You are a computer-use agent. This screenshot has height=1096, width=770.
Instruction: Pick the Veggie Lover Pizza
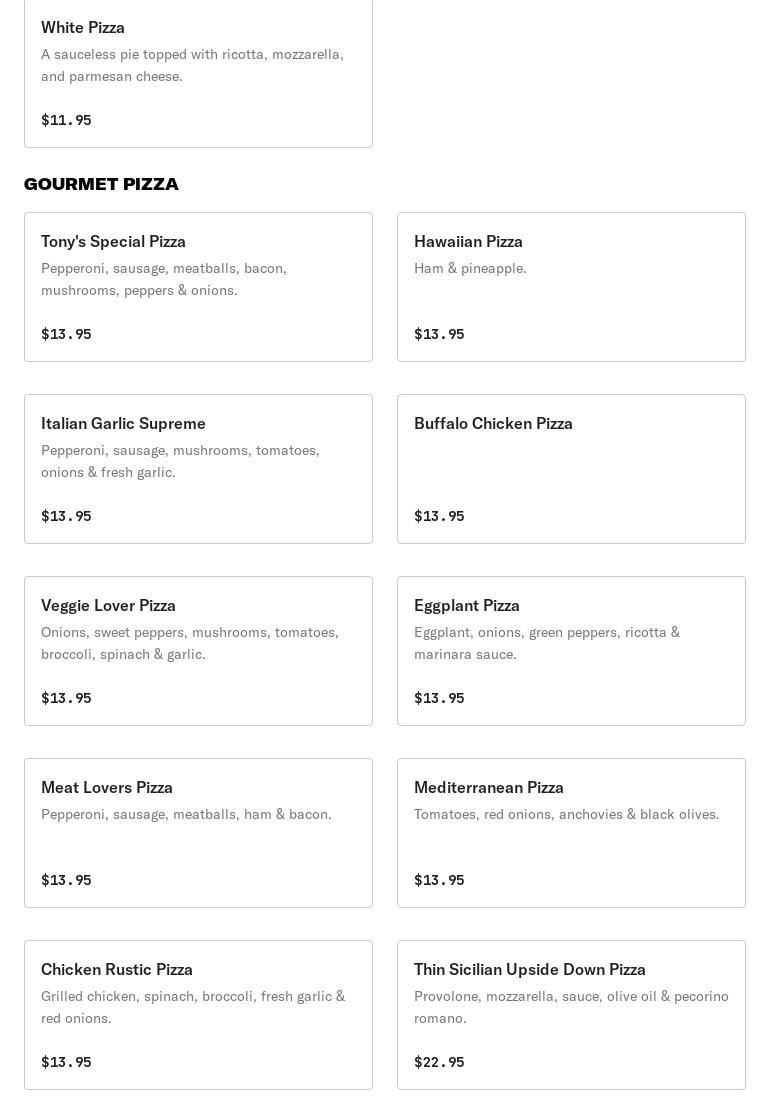(198, 651)
